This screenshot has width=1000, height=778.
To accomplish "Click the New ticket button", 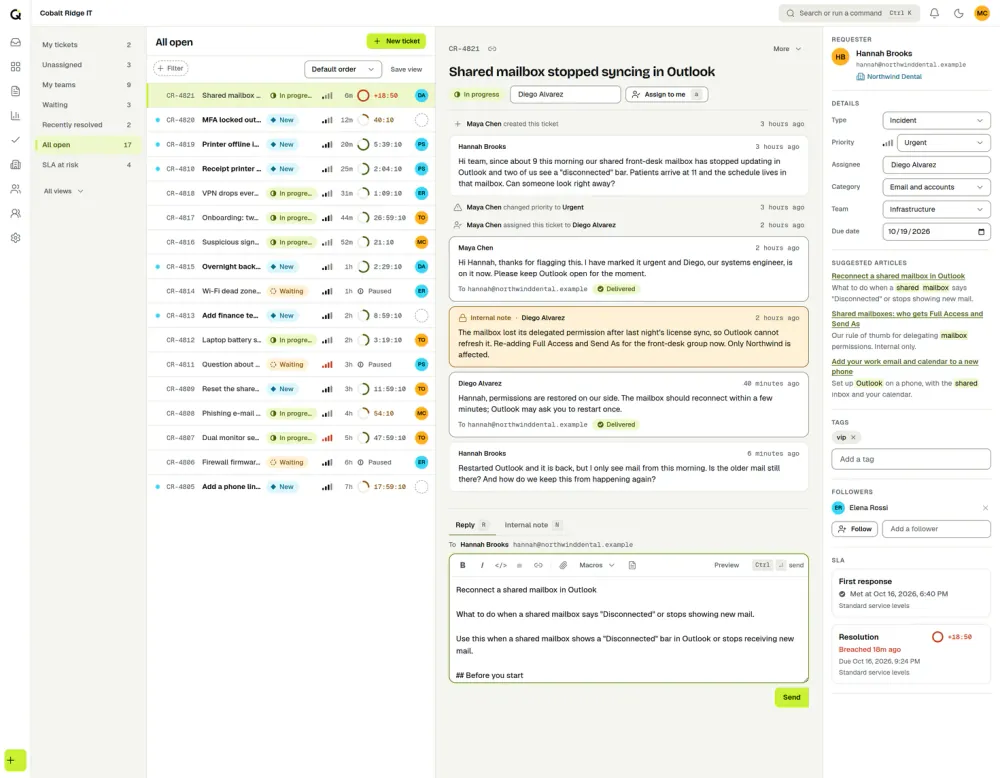I will click(396, 41).
